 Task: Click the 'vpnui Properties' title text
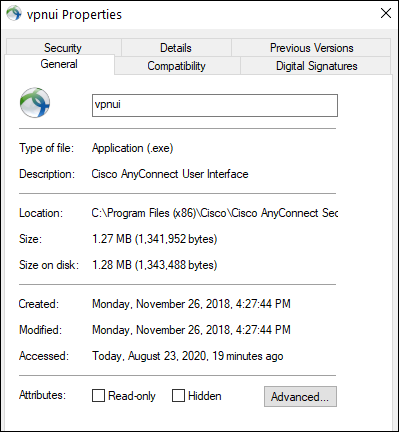pos(74,14)
